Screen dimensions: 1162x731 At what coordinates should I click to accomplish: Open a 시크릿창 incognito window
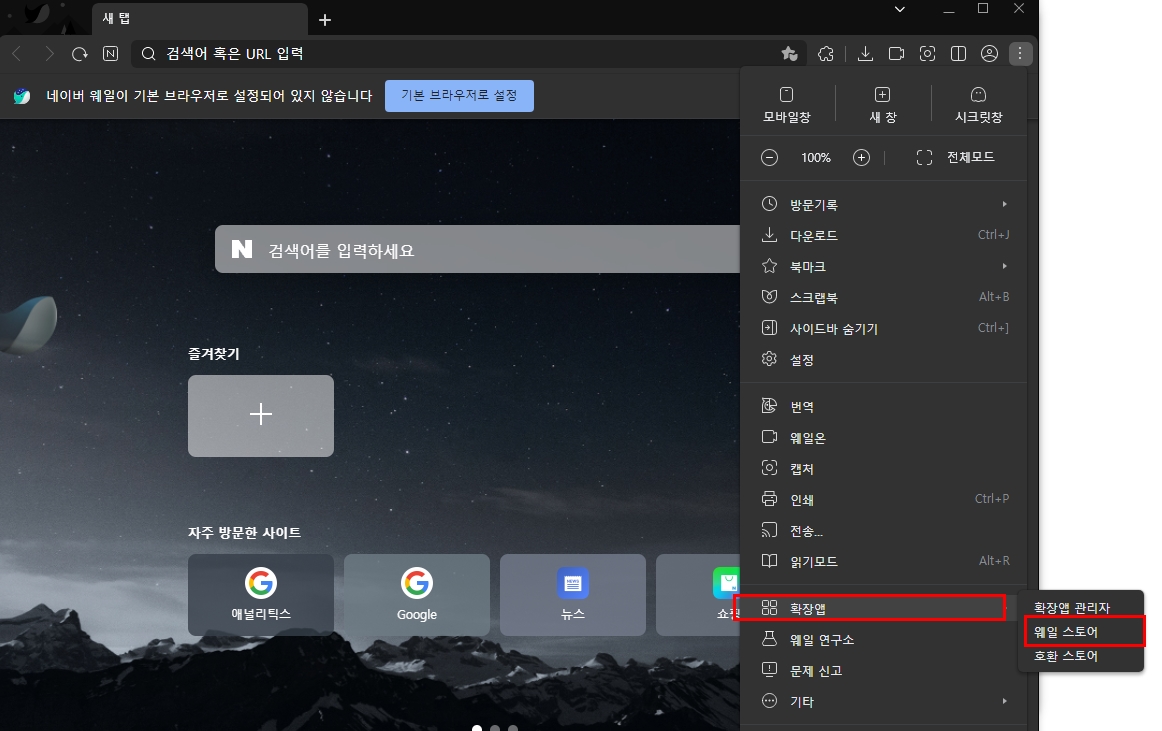coord(978,105)
